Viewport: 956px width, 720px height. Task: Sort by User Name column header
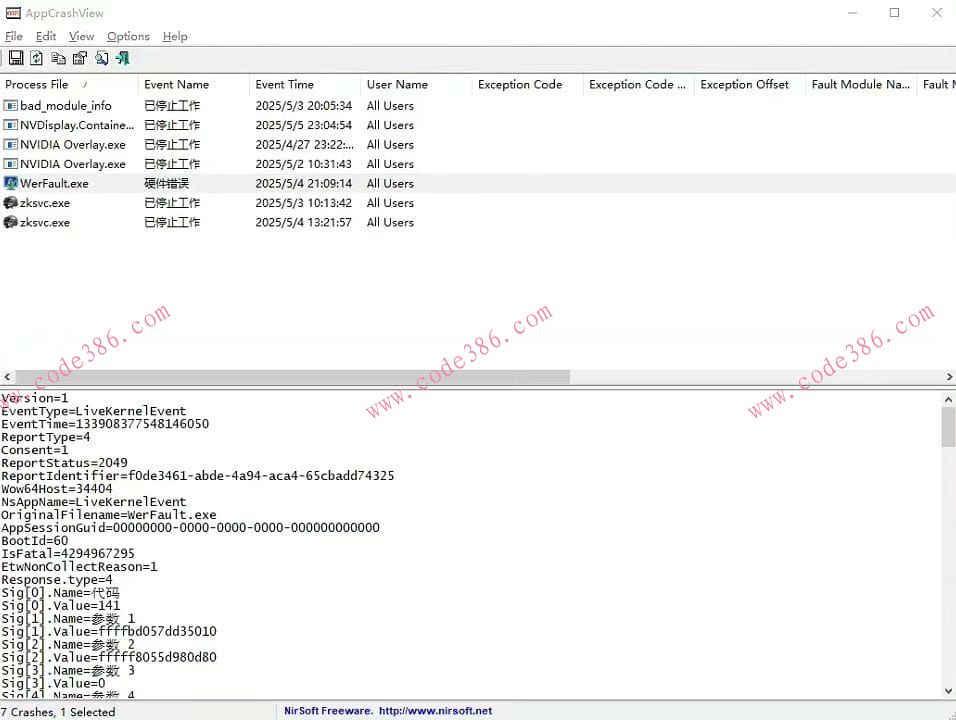coord(416,85)
